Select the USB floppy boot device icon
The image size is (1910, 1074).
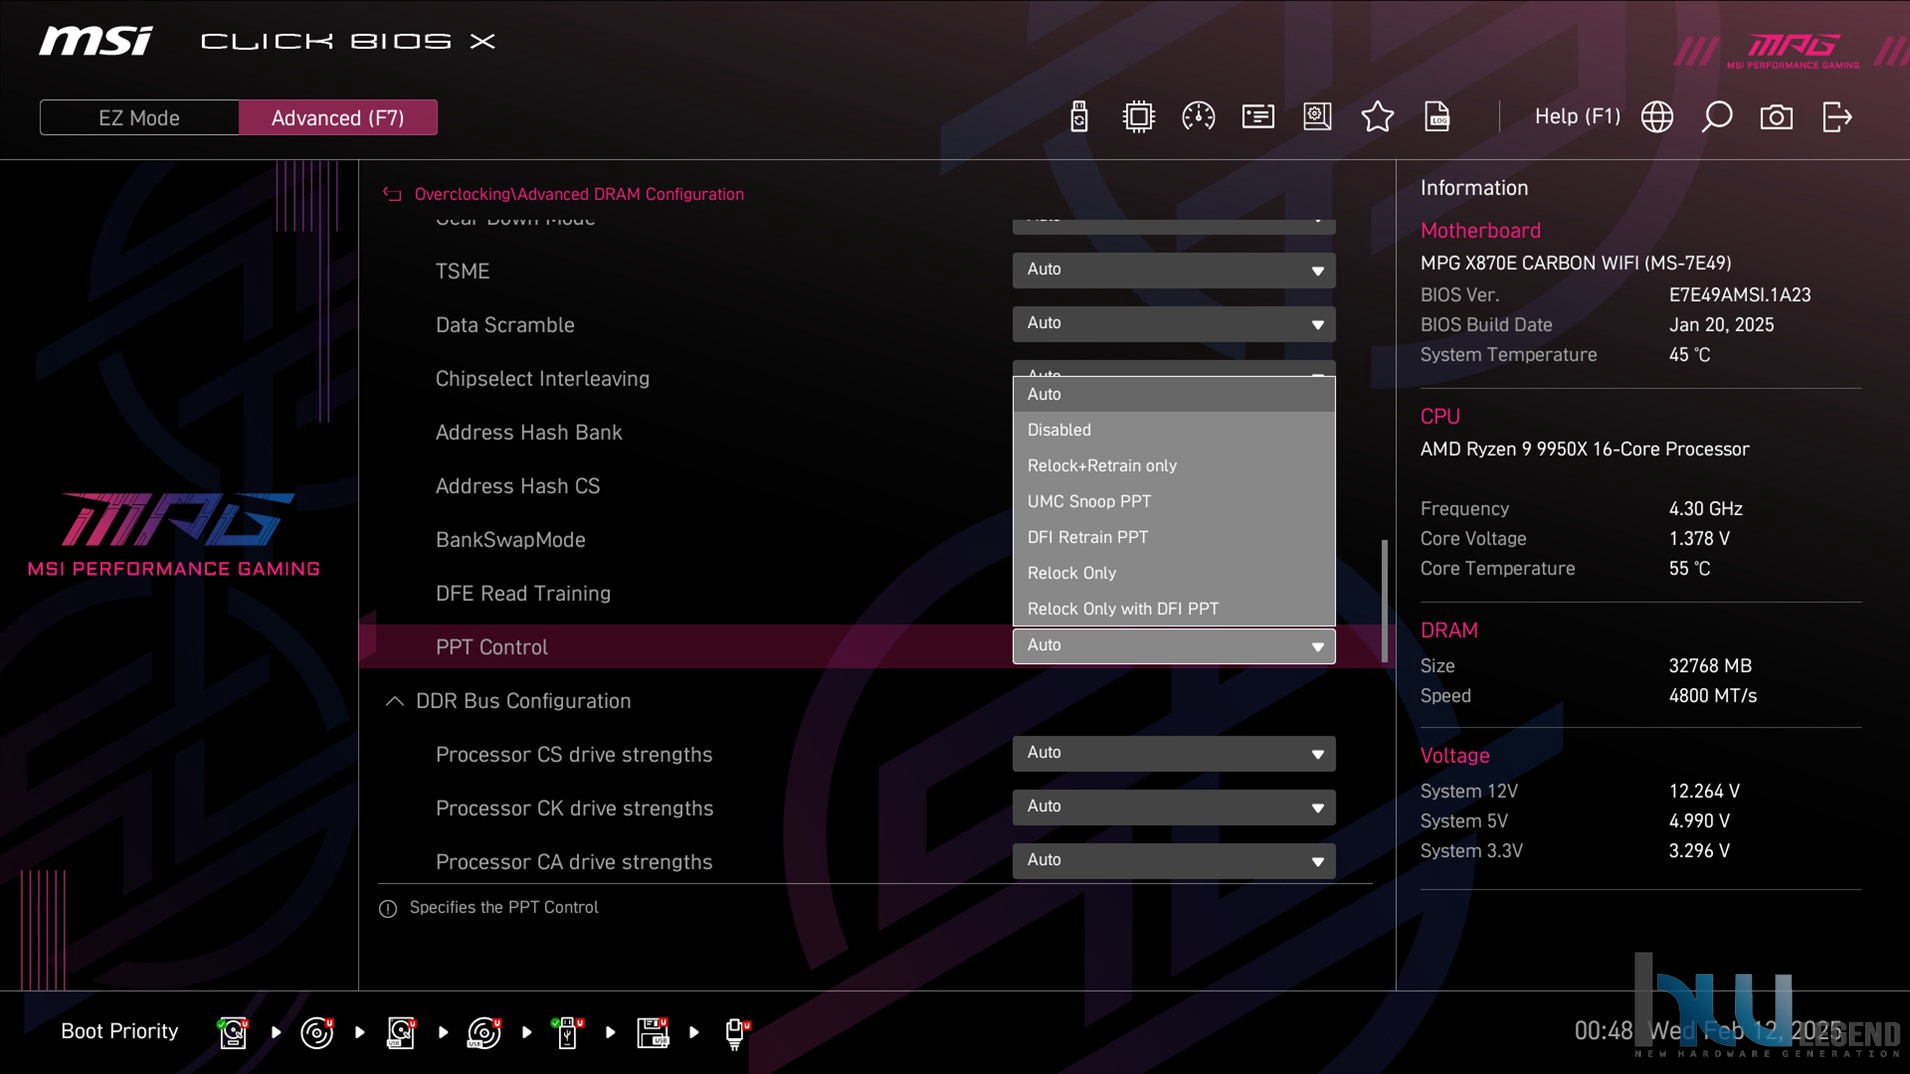tap(652, 1032)
